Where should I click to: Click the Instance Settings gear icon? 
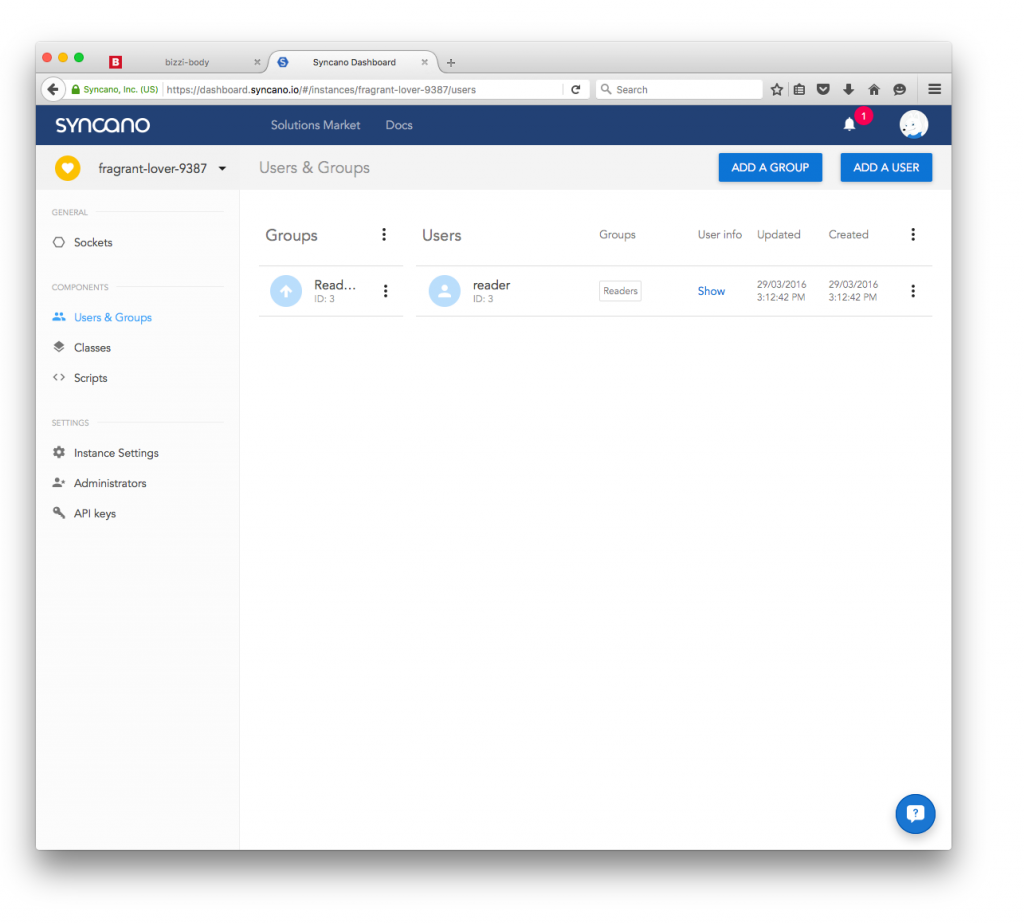point(59,452)
